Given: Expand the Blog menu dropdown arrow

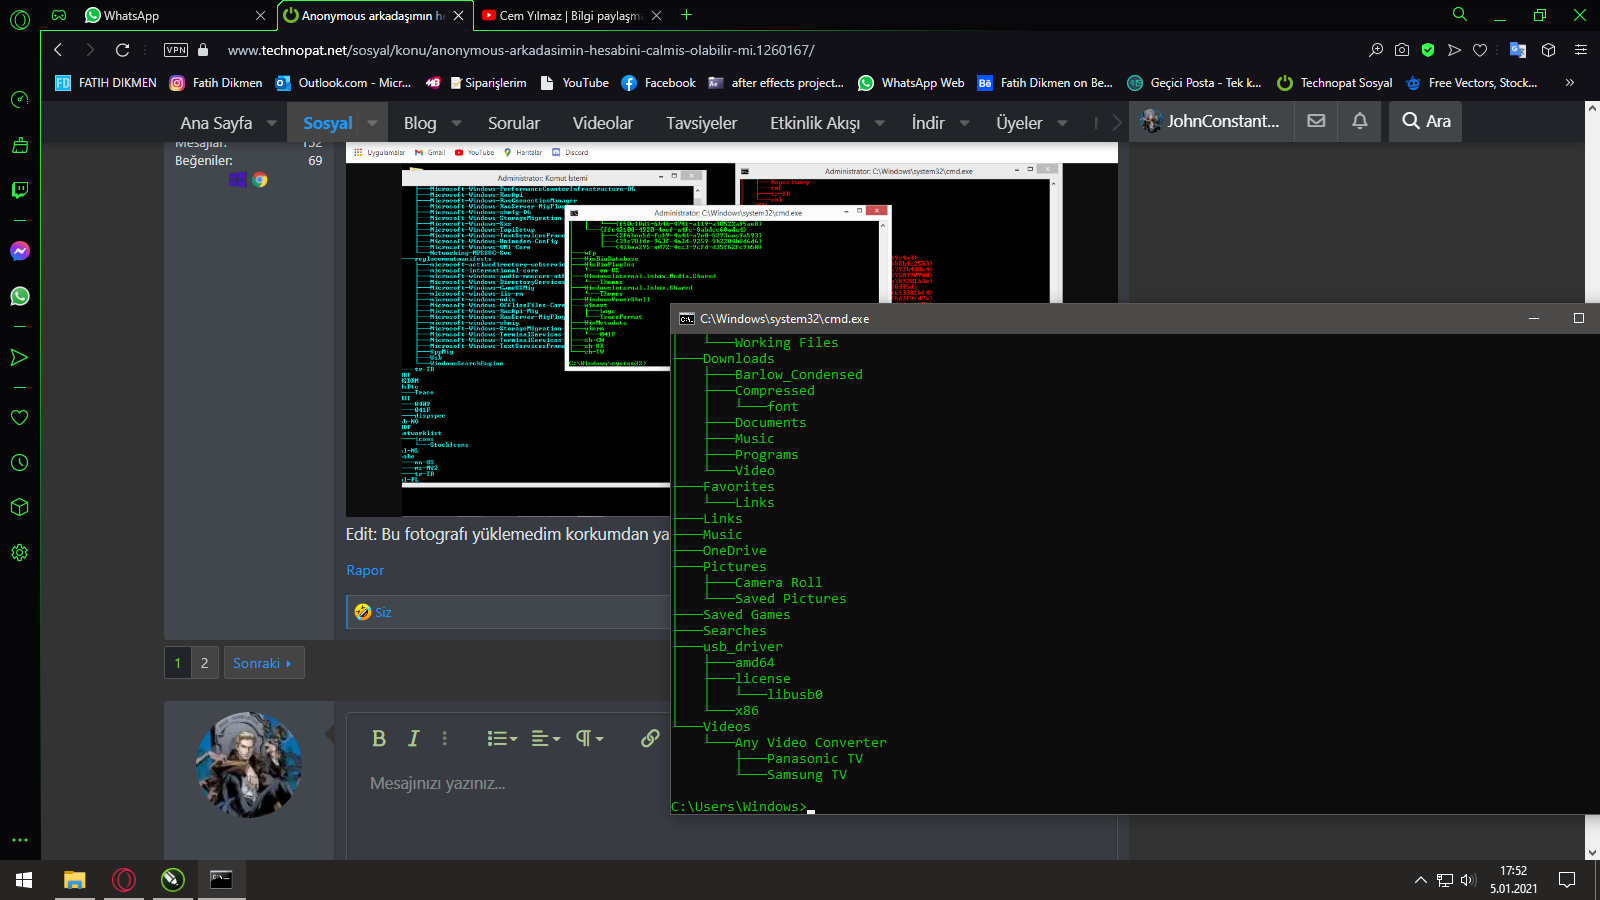Looking at the screenshot, I should (x=456, y=123).
